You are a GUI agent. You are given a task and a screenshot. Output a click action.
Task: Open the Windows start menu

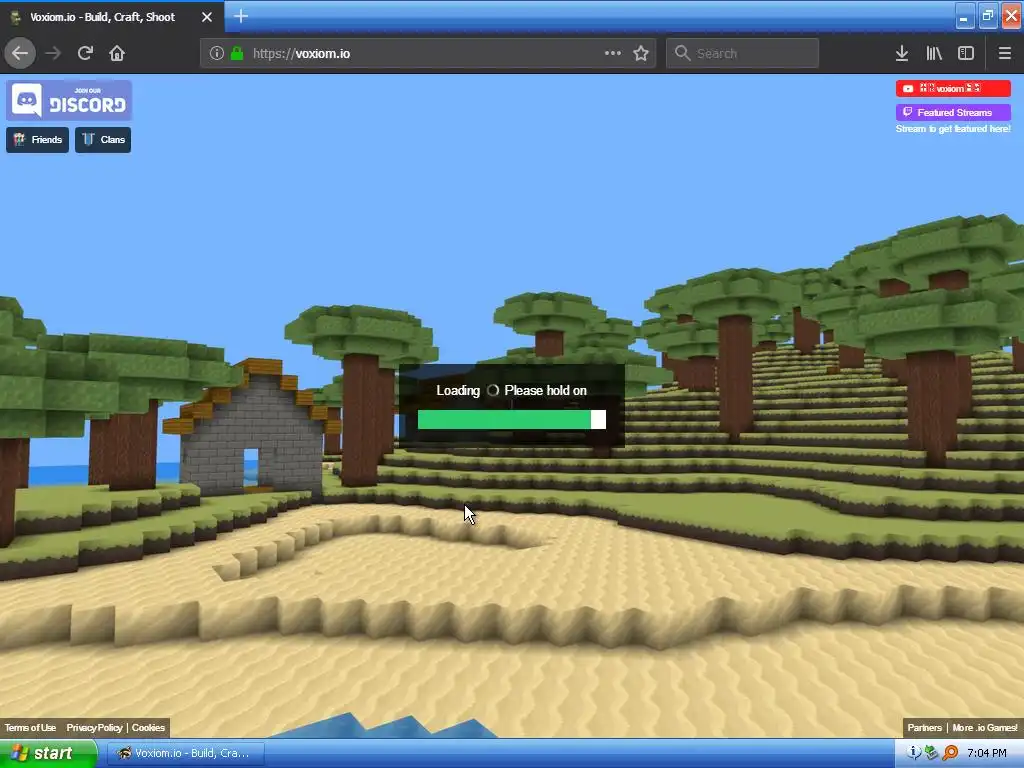[x=47, y=753]
